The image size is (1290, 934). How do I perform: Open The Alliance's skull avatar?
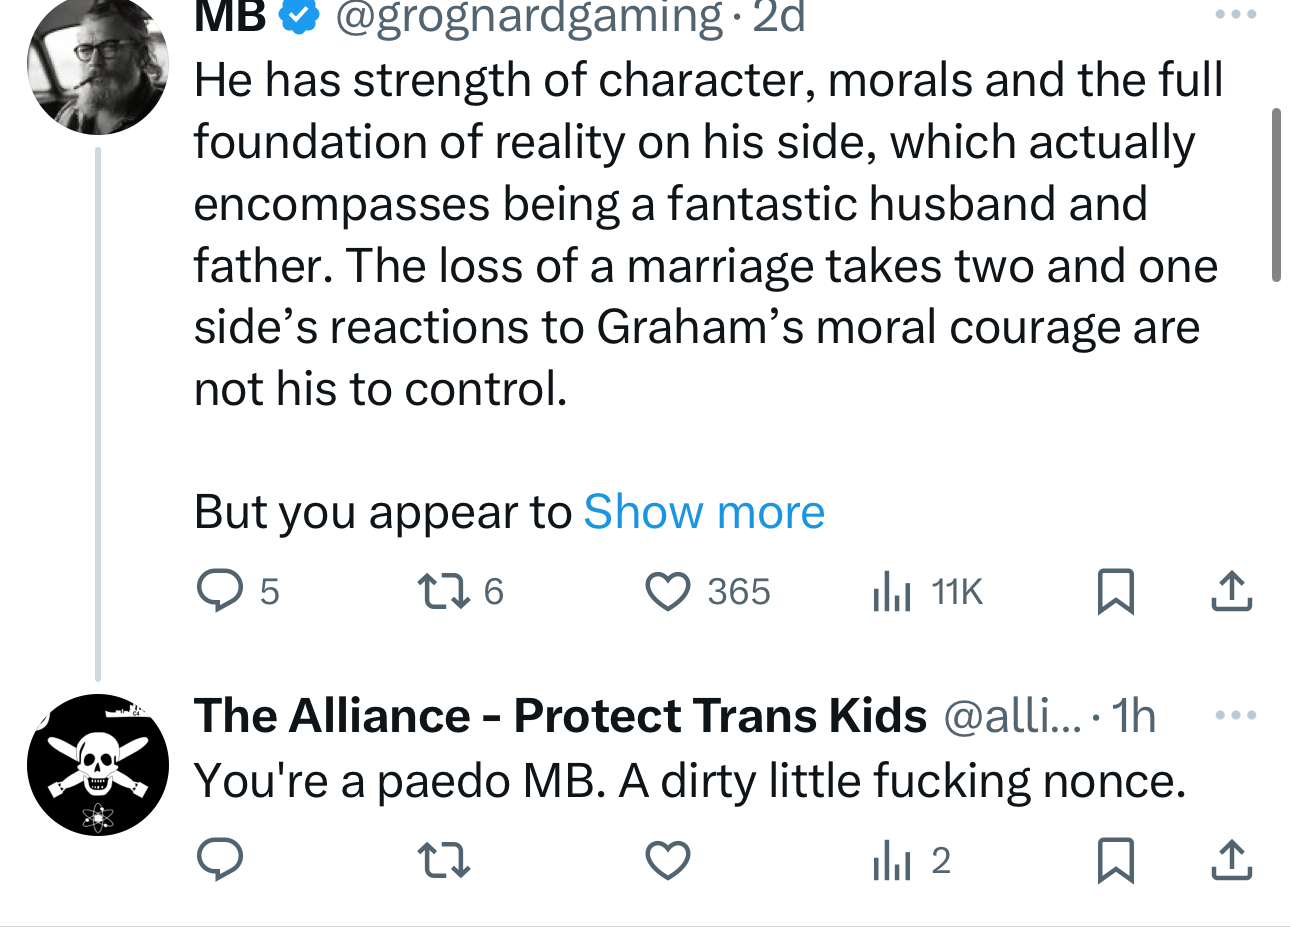tap(98, 765)
